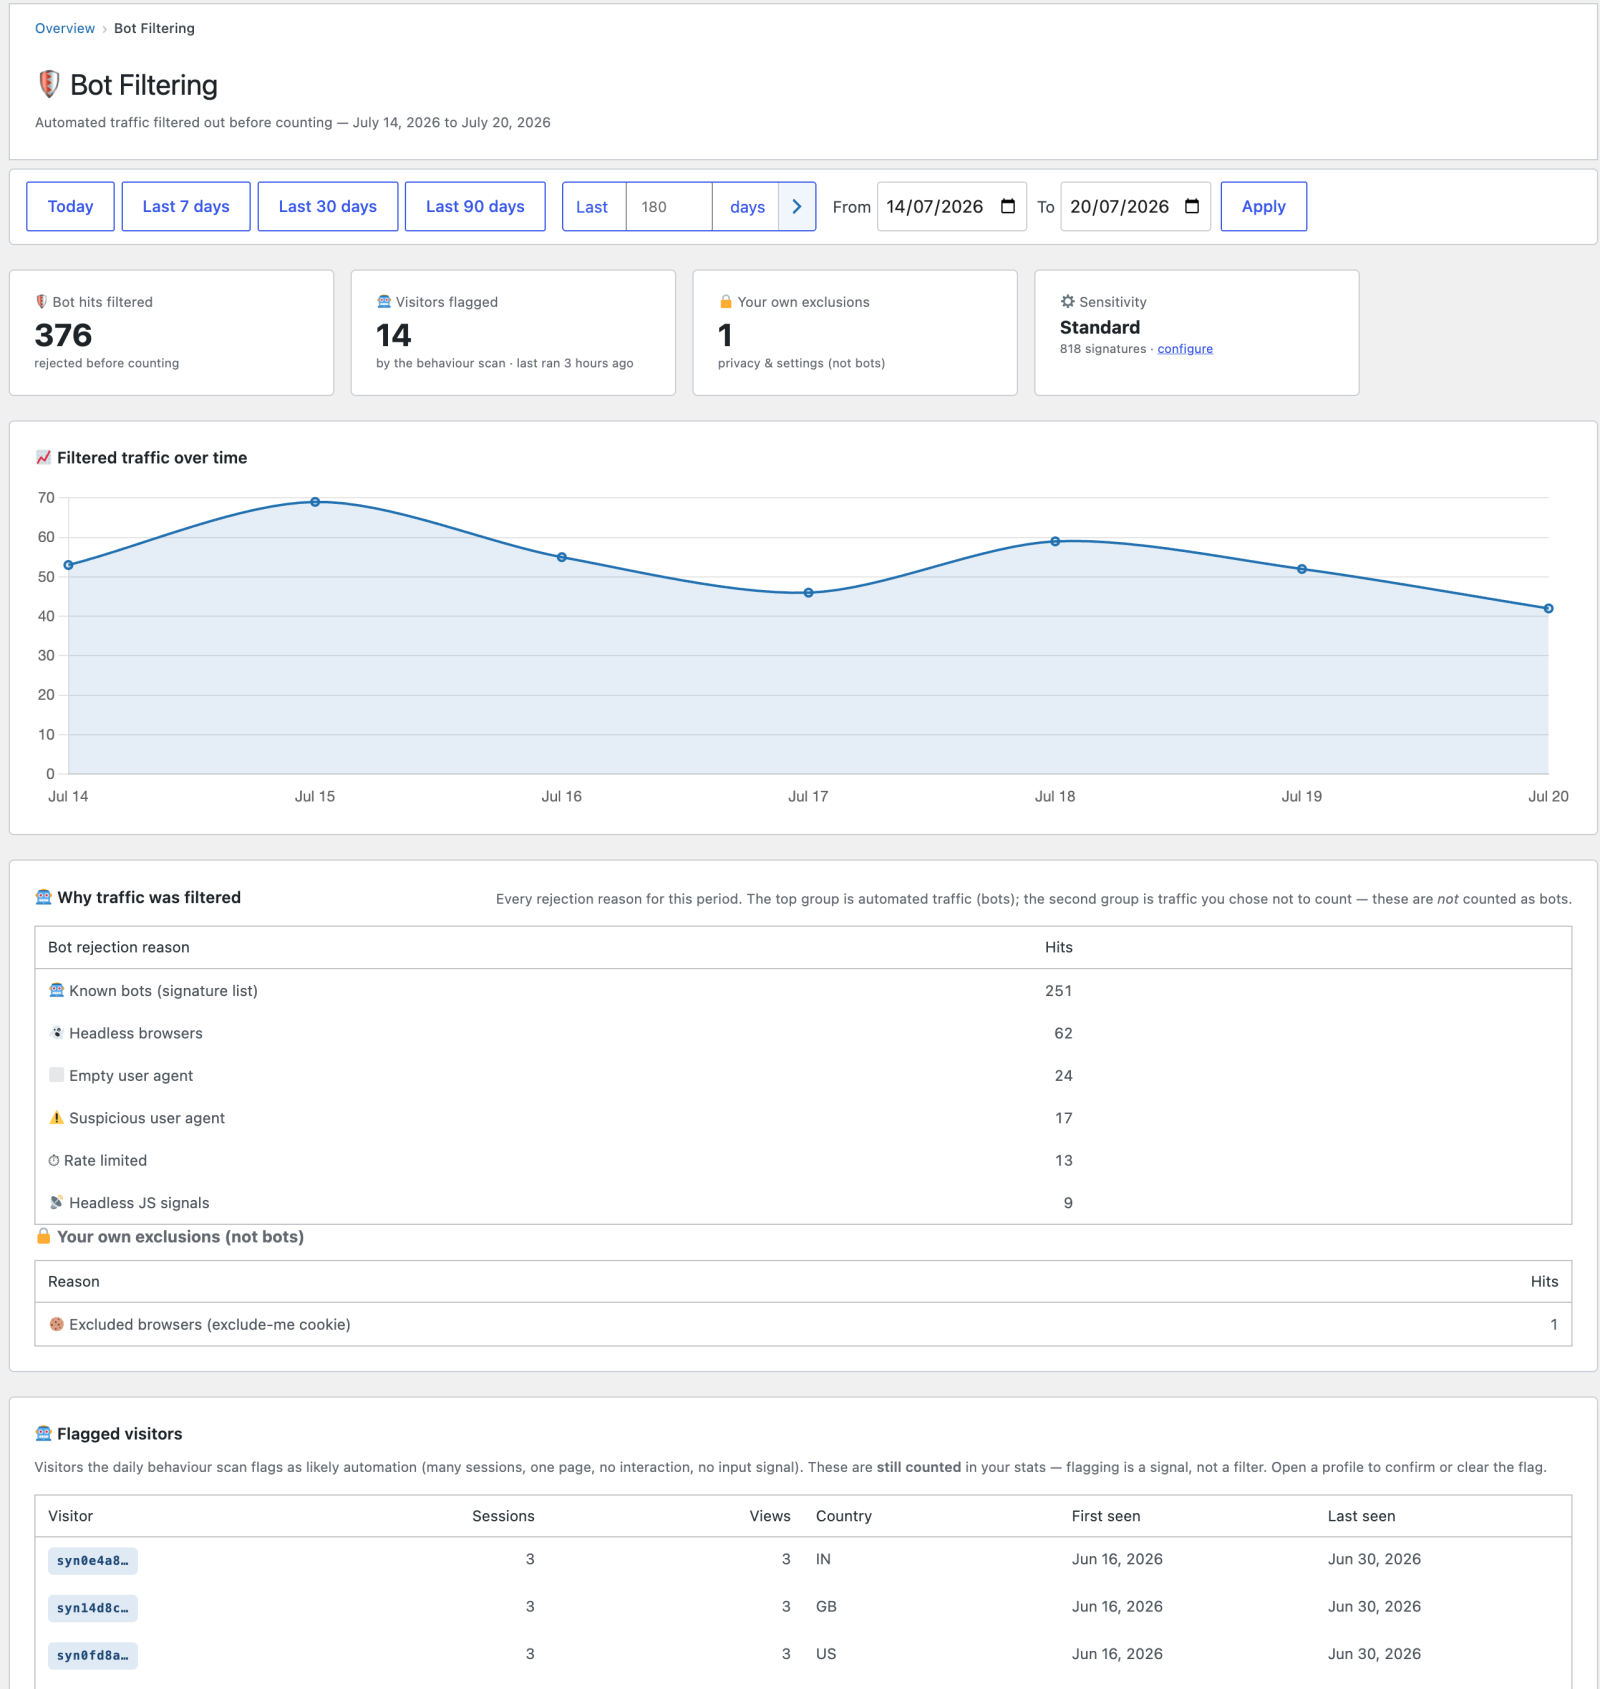Click the Headless JS signals row icon
This screenshot has height=1689, width=1600.
tap(56, 1202)
